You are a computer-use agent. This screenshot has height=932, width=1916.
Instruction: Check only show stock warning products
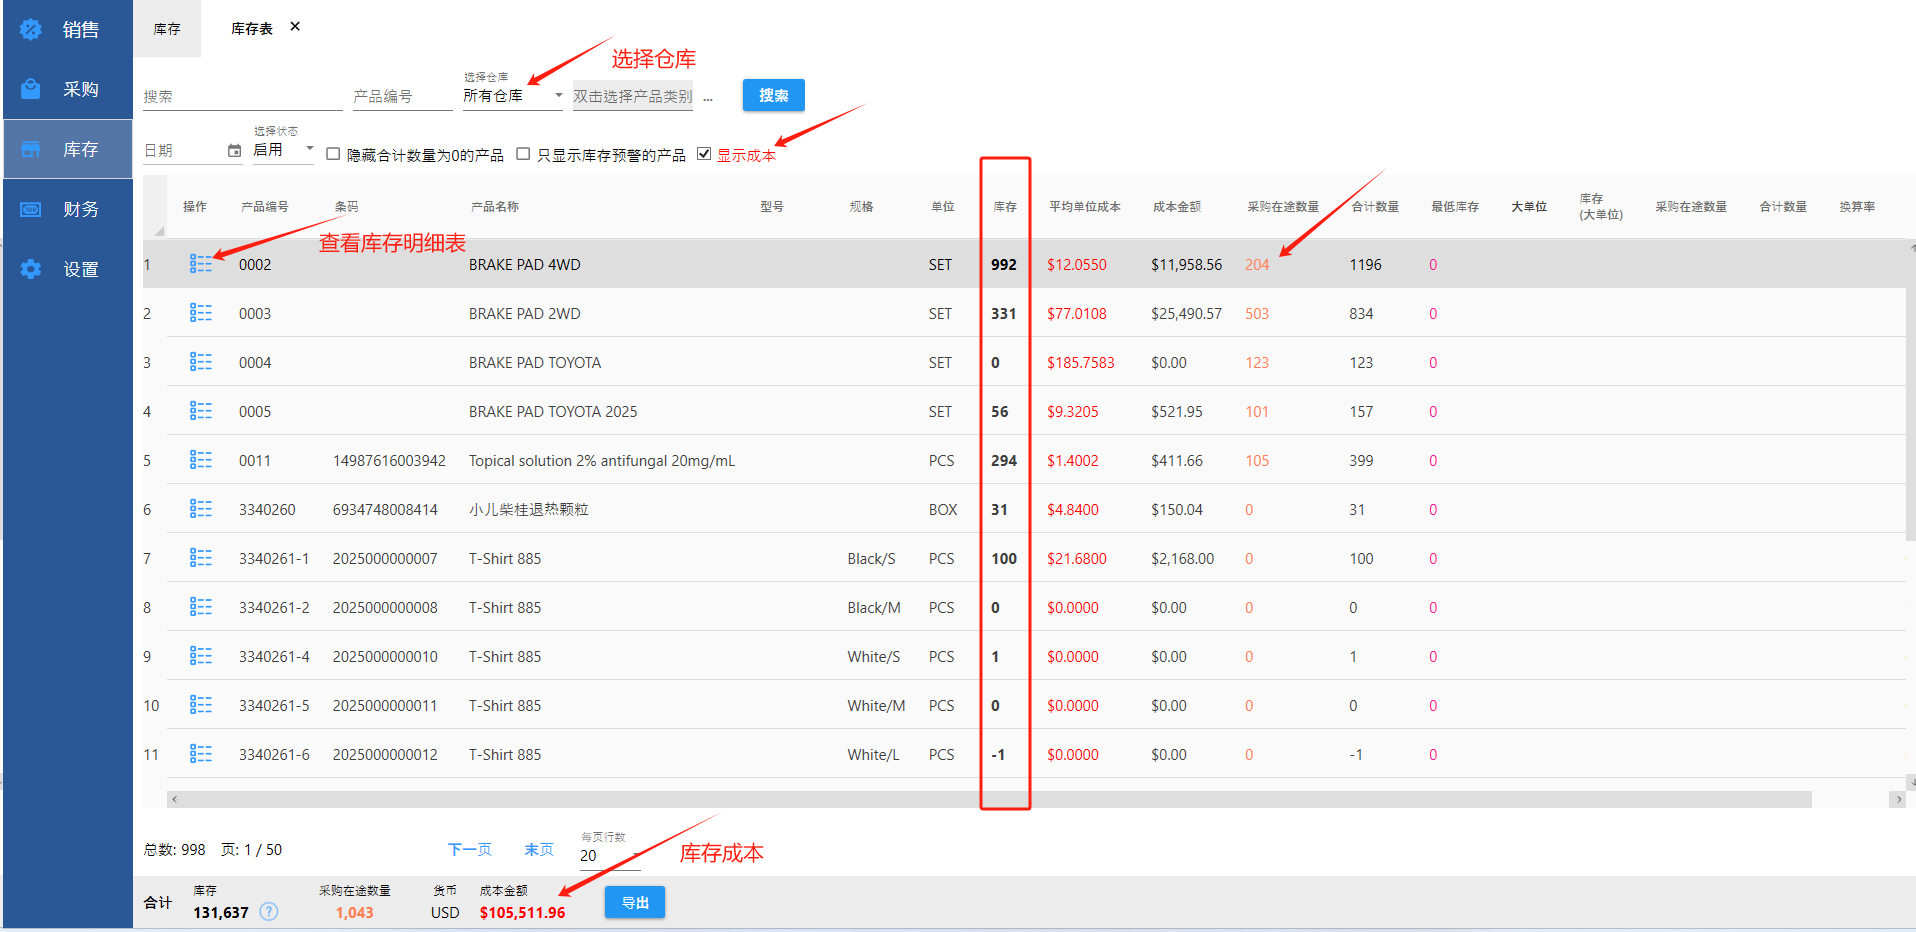[x=523, y=155]
